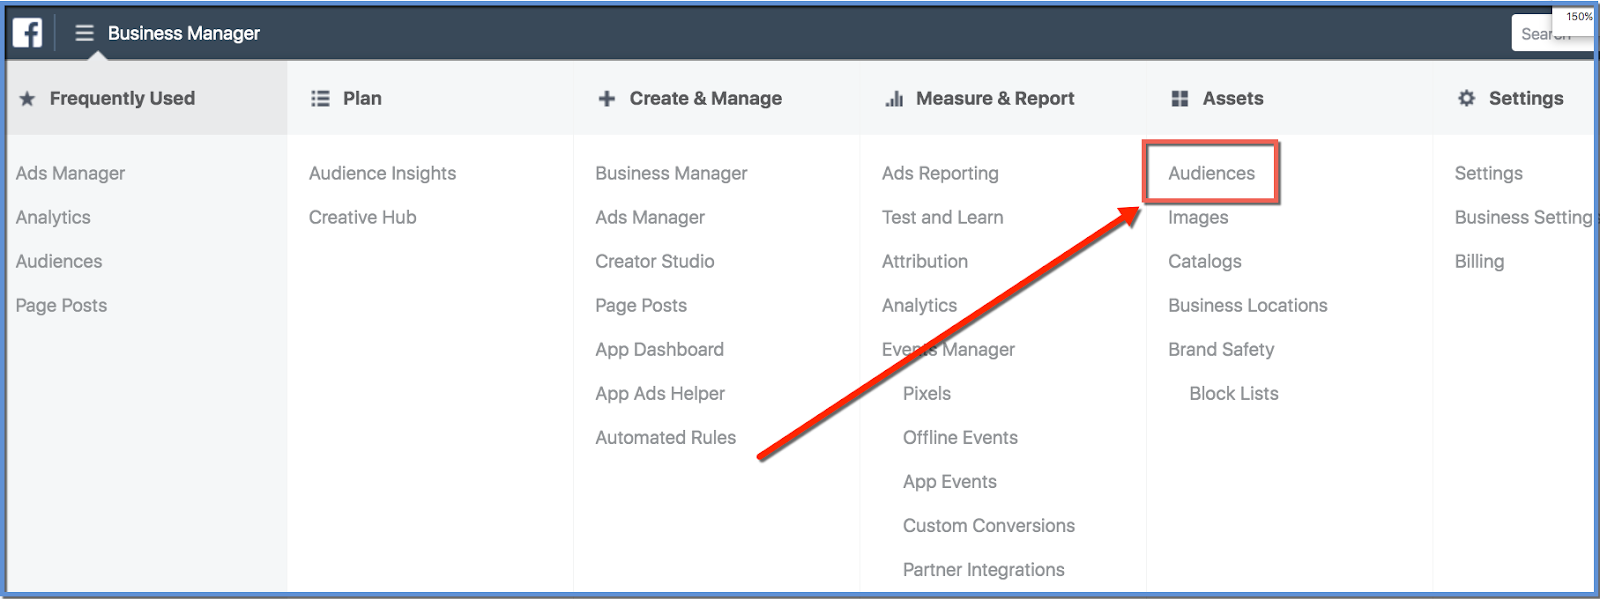The image size is (1600, 599).
Task: Open Catalogs
Action: click(1205, 261)
